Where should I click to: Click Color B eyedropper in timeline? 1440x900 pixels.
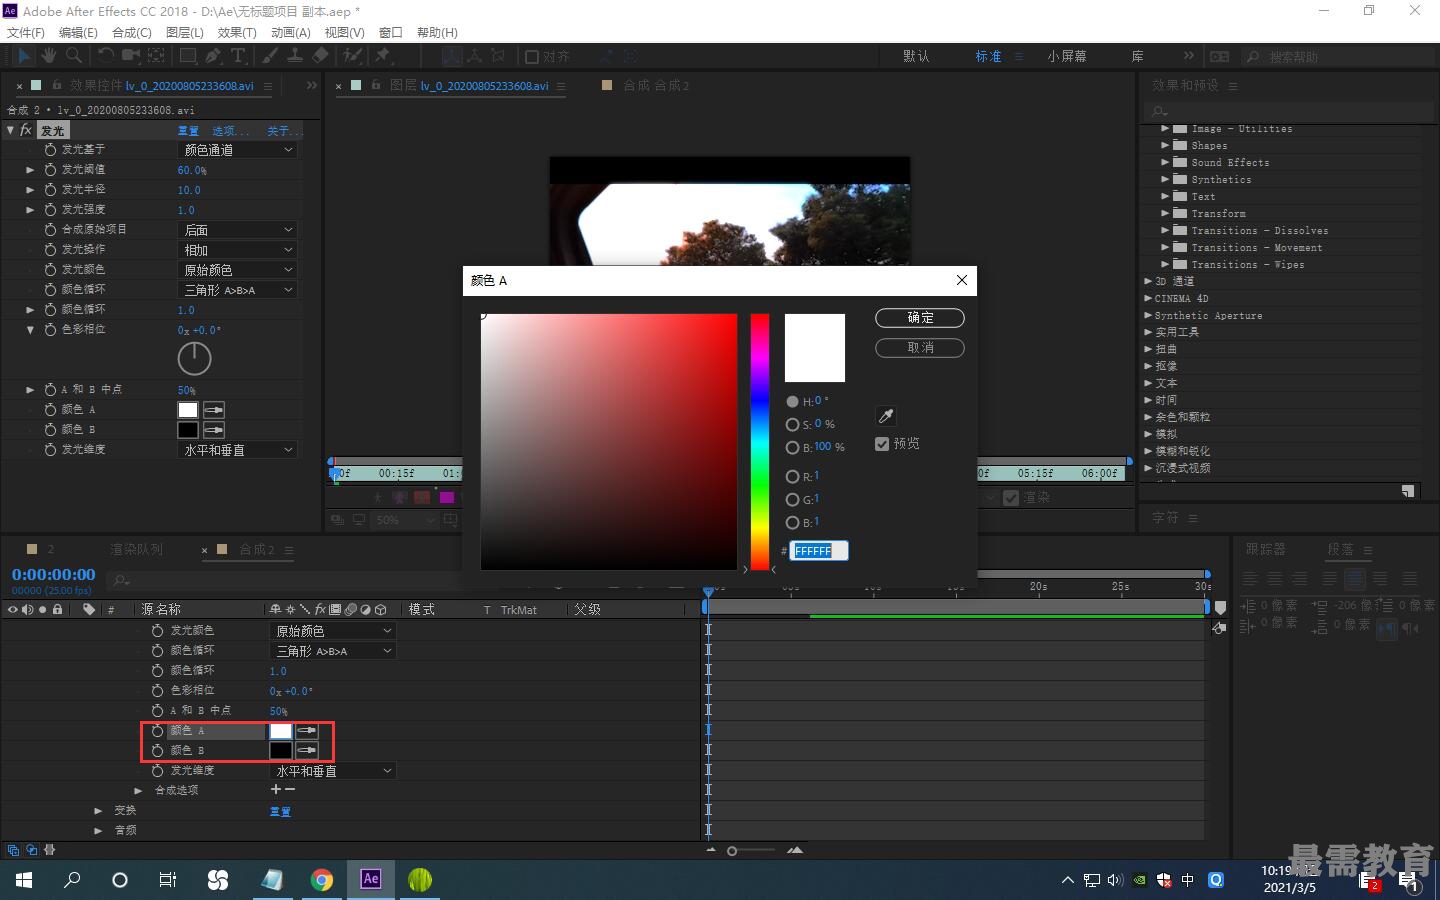[x=307, y=750]
